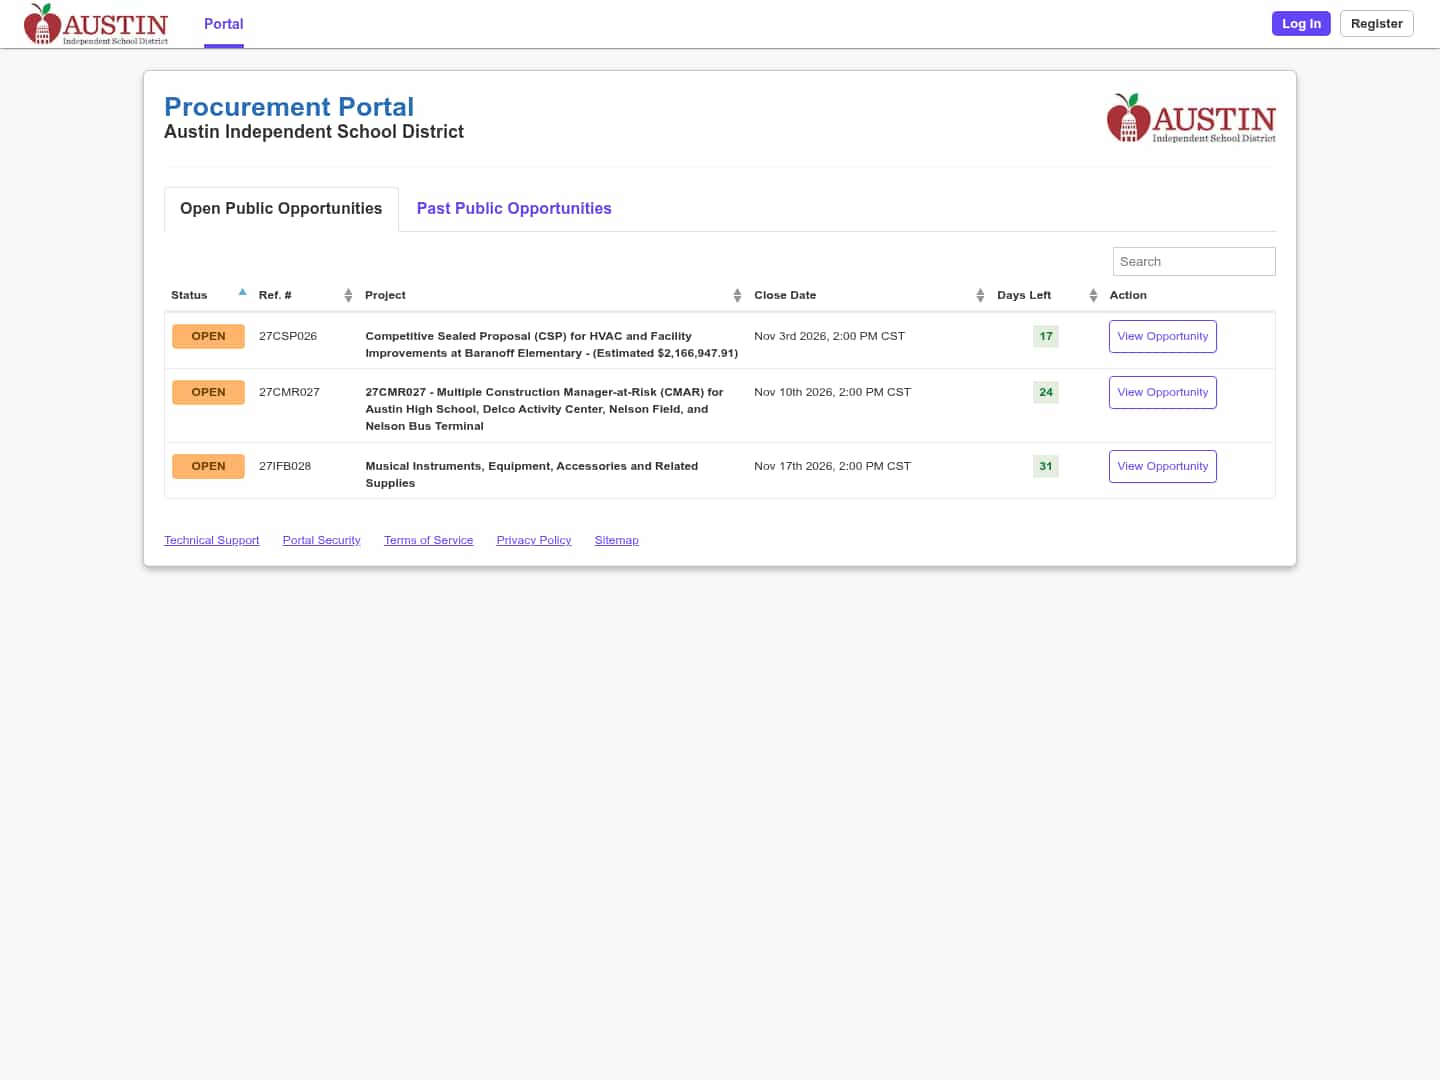Click close date Nov 17th 2026
This screenshot has height=1080, width=1440.
[x=832, y=466]
